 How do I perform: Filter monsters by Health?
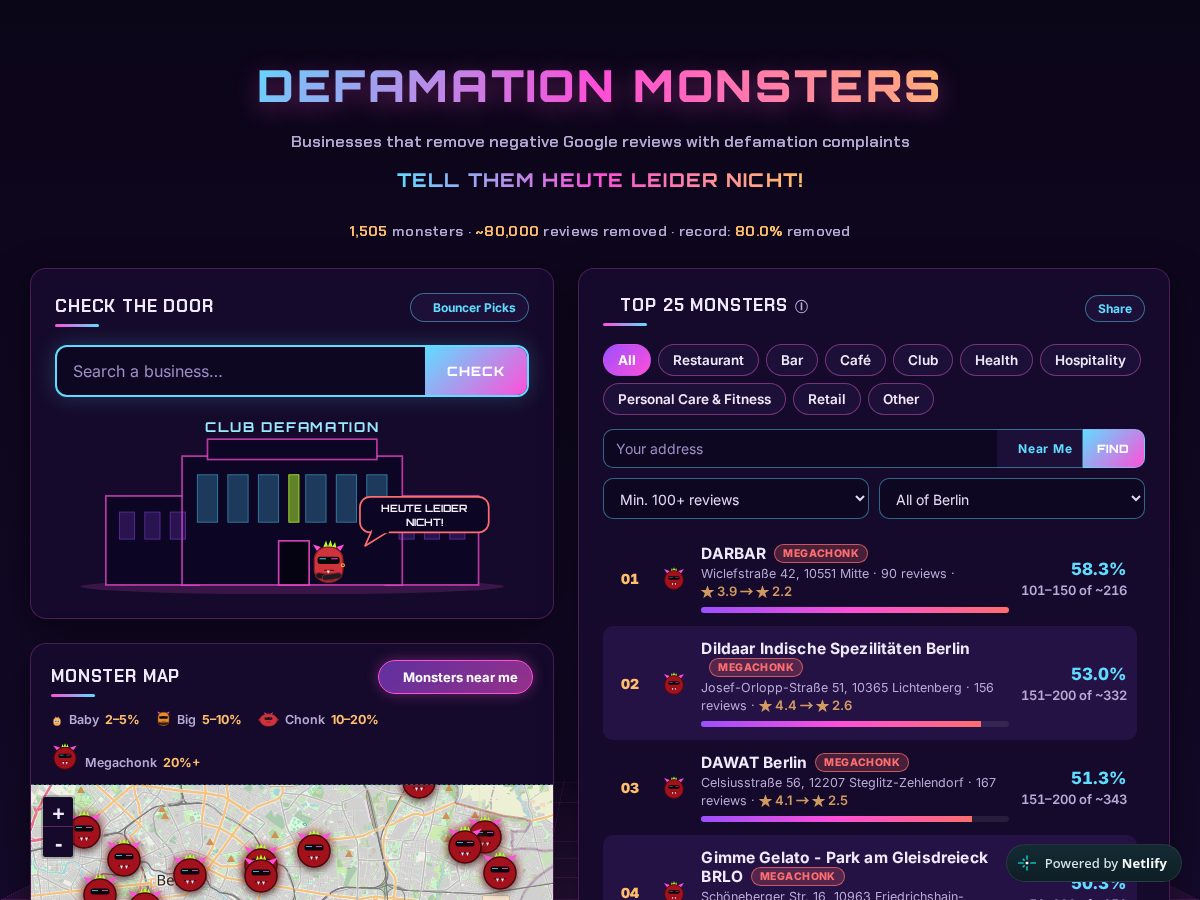(x=996, y=360)
